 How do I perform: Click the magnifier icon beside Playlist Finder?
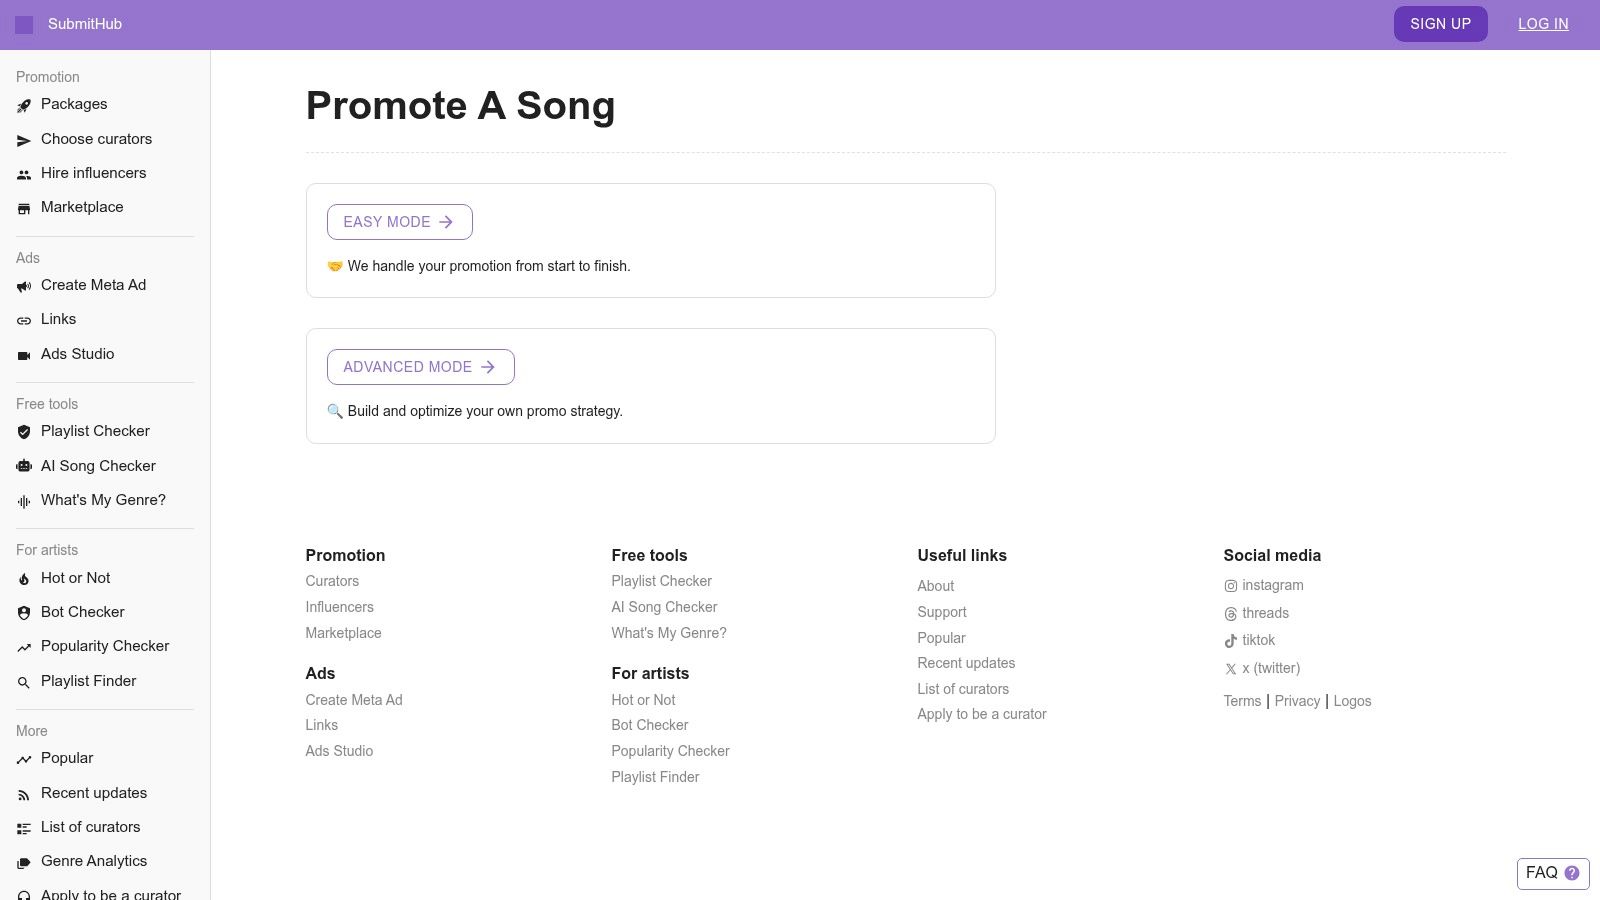(x=24, y=682)
